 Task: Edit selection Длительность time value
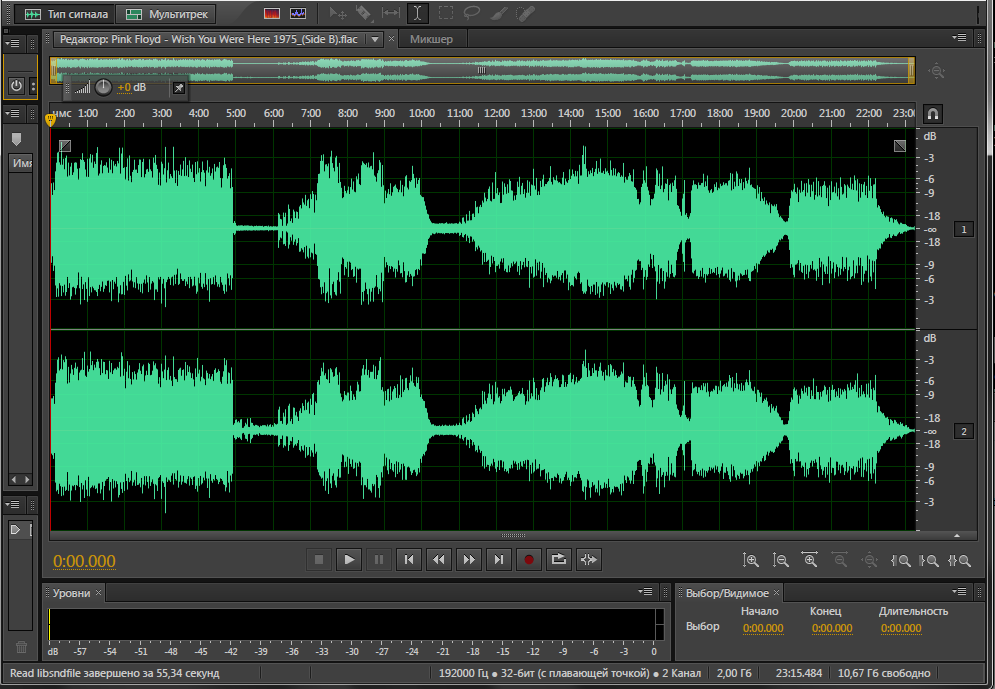pyautogui.click(x=901, y=629)
